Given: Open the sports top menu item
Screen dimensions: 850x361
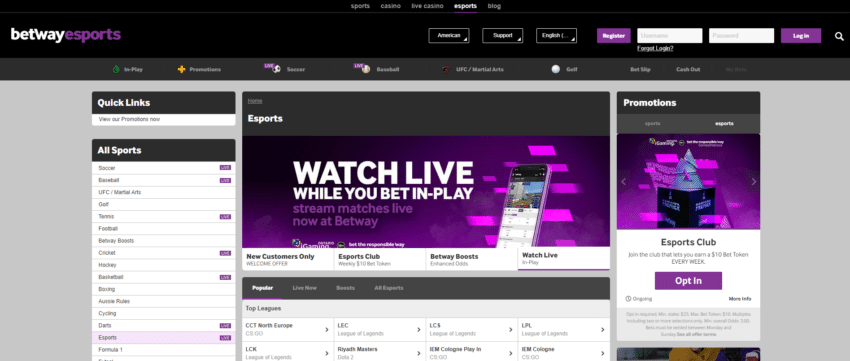Looking at the screenshot, I should point(360,6).
